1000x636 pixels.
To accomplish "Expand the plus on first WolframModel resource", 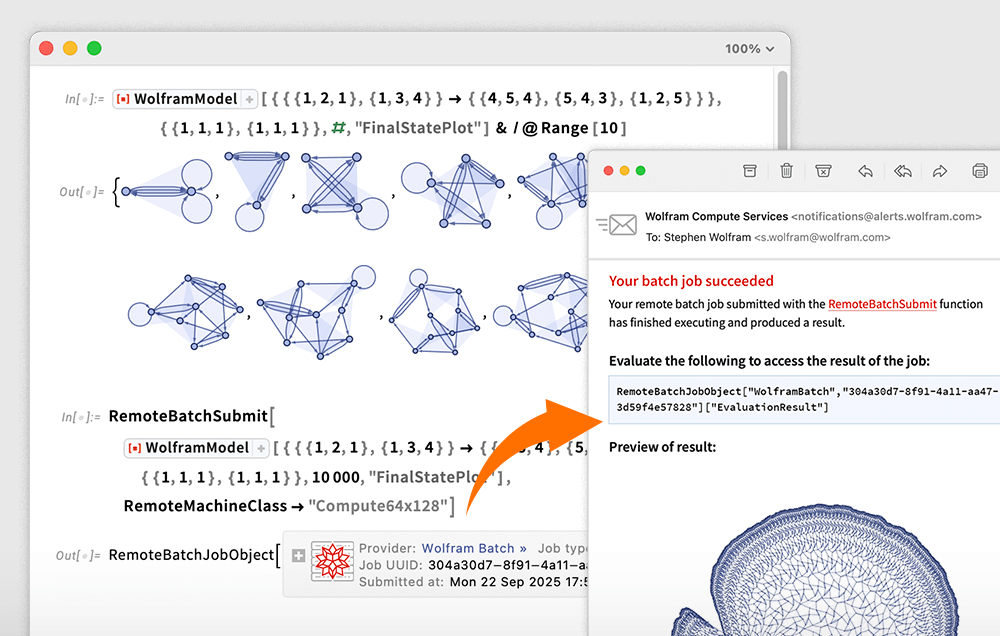I will pyautogui.click(x=250, y=99).
